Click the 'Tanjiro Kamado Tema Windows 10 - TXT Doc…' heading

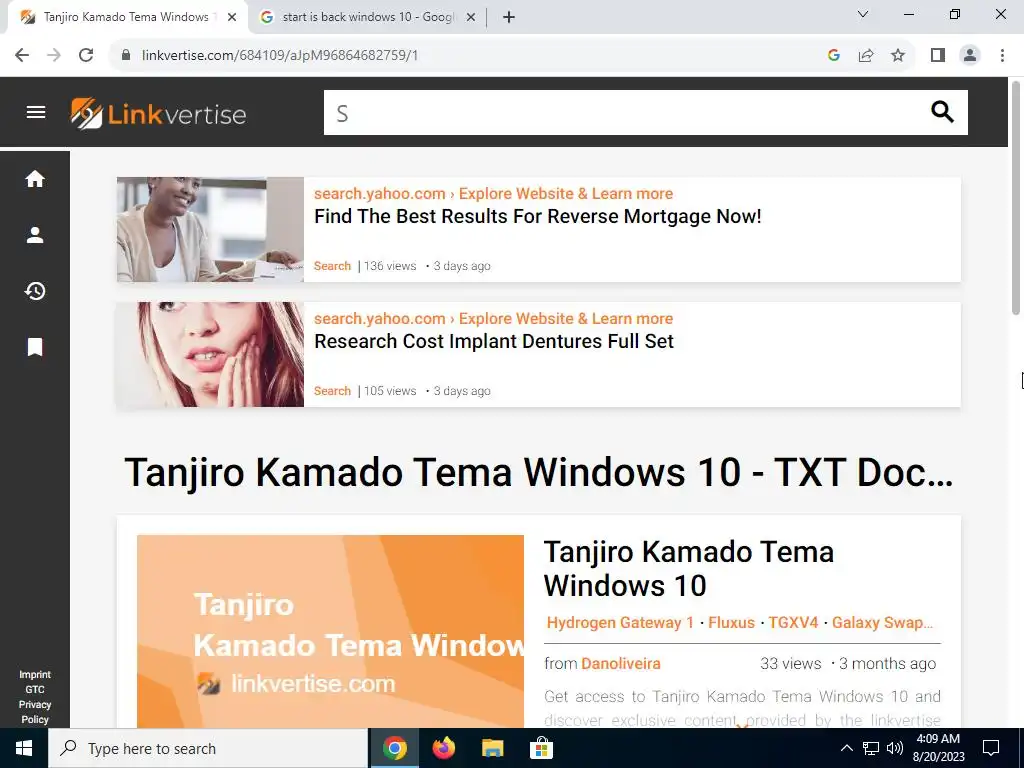(x=538, y=472)
